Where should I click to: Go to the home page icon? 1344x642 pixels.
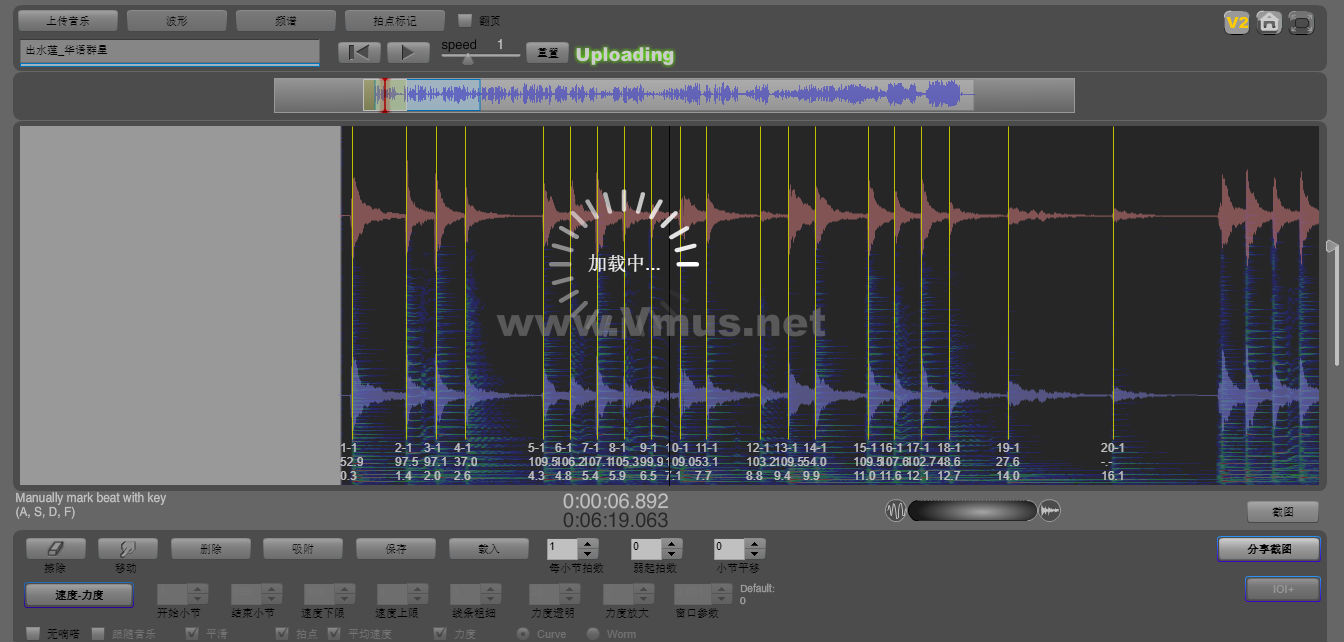[x=1269, y=22]
